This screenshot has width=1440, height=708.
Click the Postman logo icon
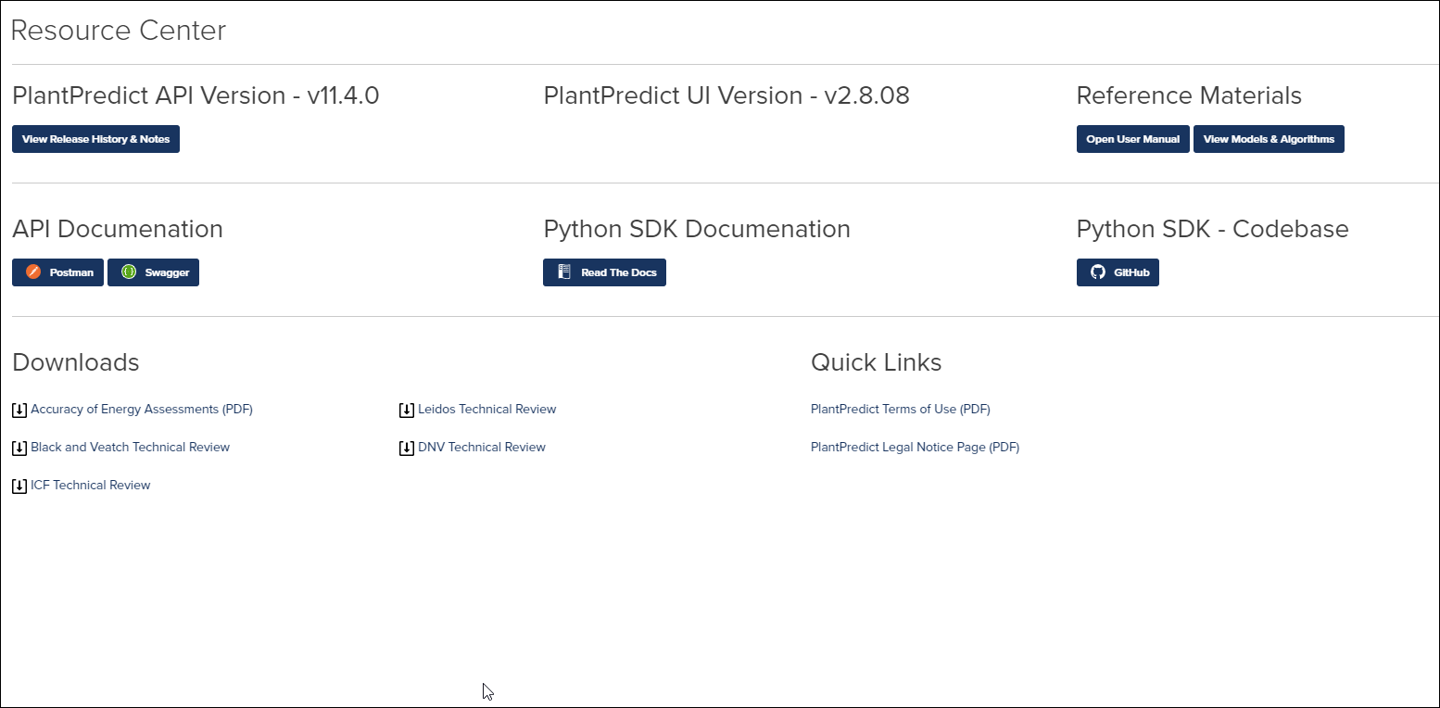point(33,272)
